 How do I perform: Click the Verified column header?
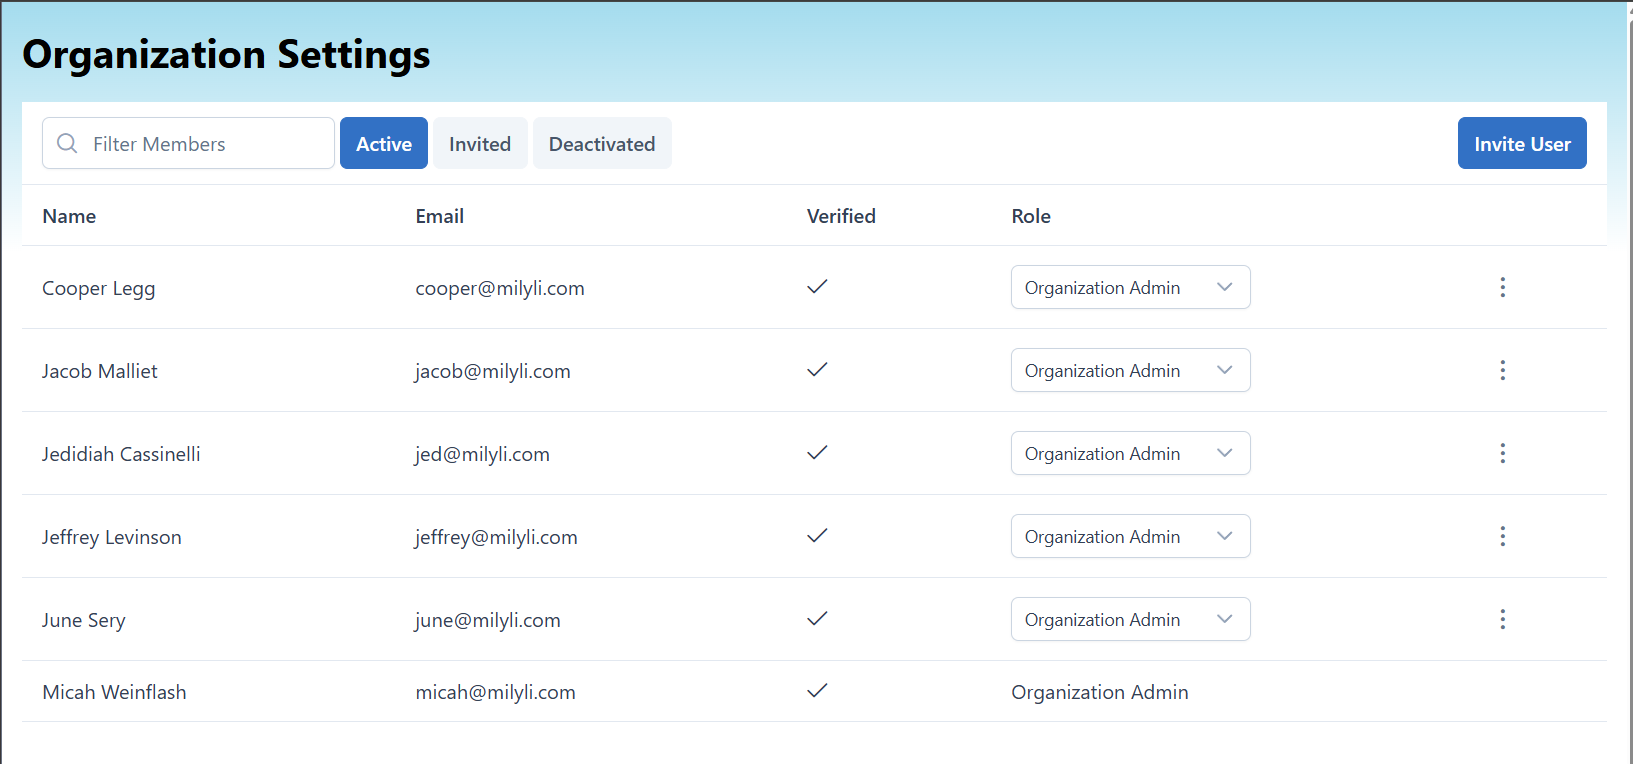(x=841, y=216)
